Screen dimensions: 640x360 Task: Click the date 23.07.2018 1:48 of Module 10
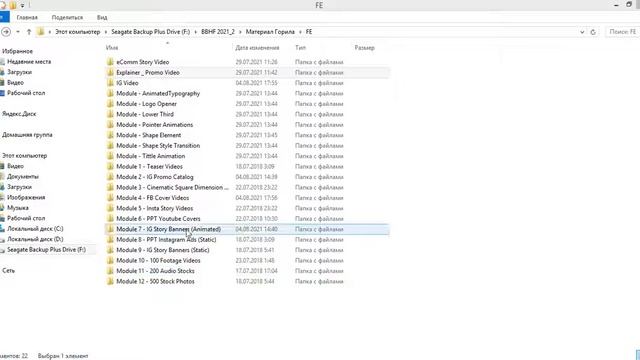256,260
